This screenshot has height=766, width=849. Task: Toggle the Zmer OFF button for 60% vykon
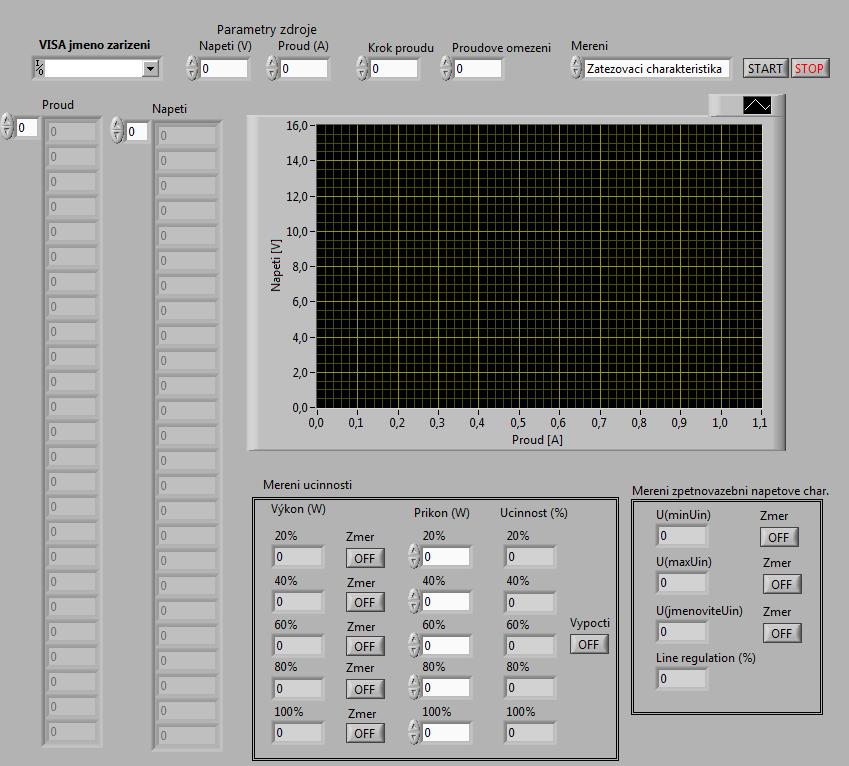(x=365, y=646)
